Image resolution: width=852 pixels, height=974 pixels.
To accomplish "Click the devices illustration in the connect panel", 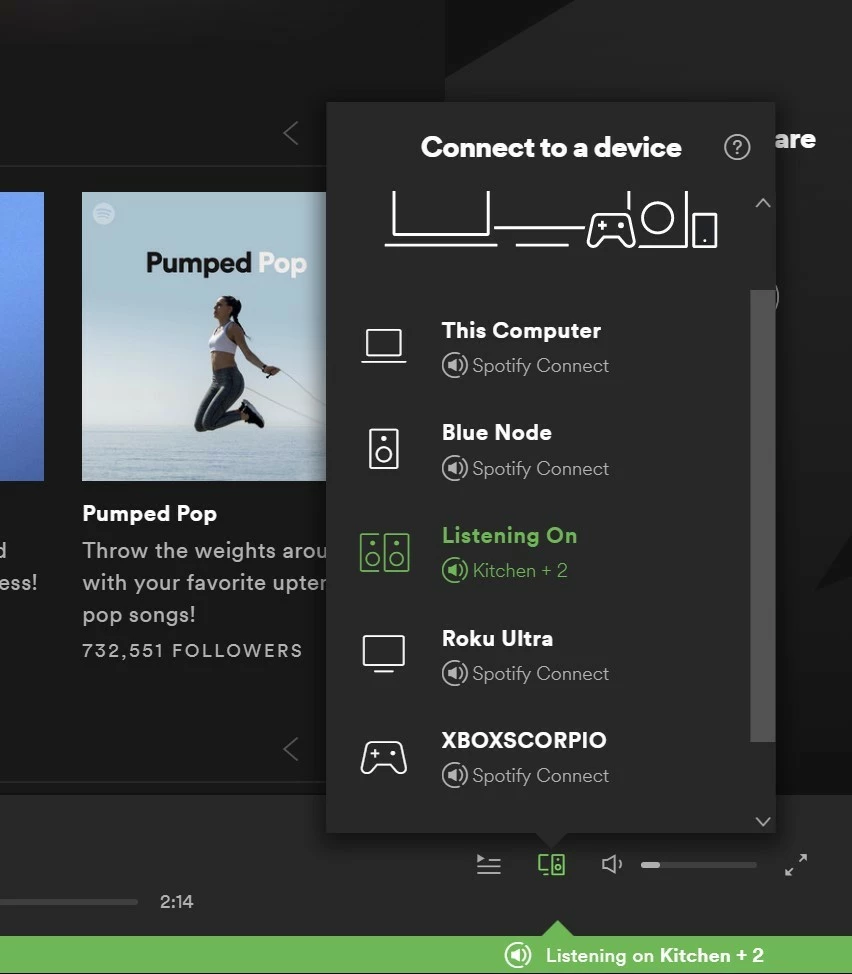I will tap(551, 219).
